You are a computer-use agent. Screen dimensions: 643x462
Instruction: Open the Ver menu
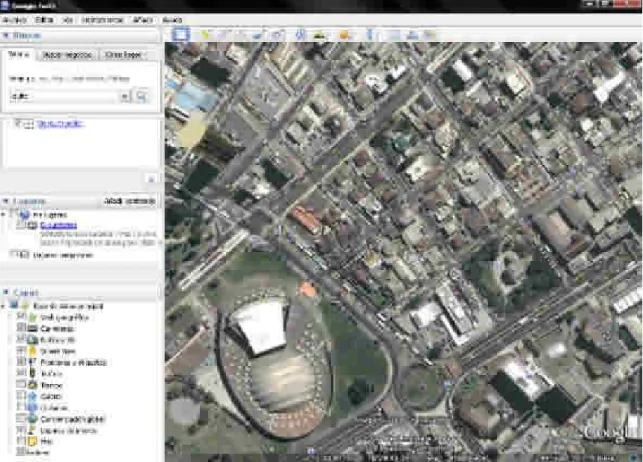click(68, 20)
